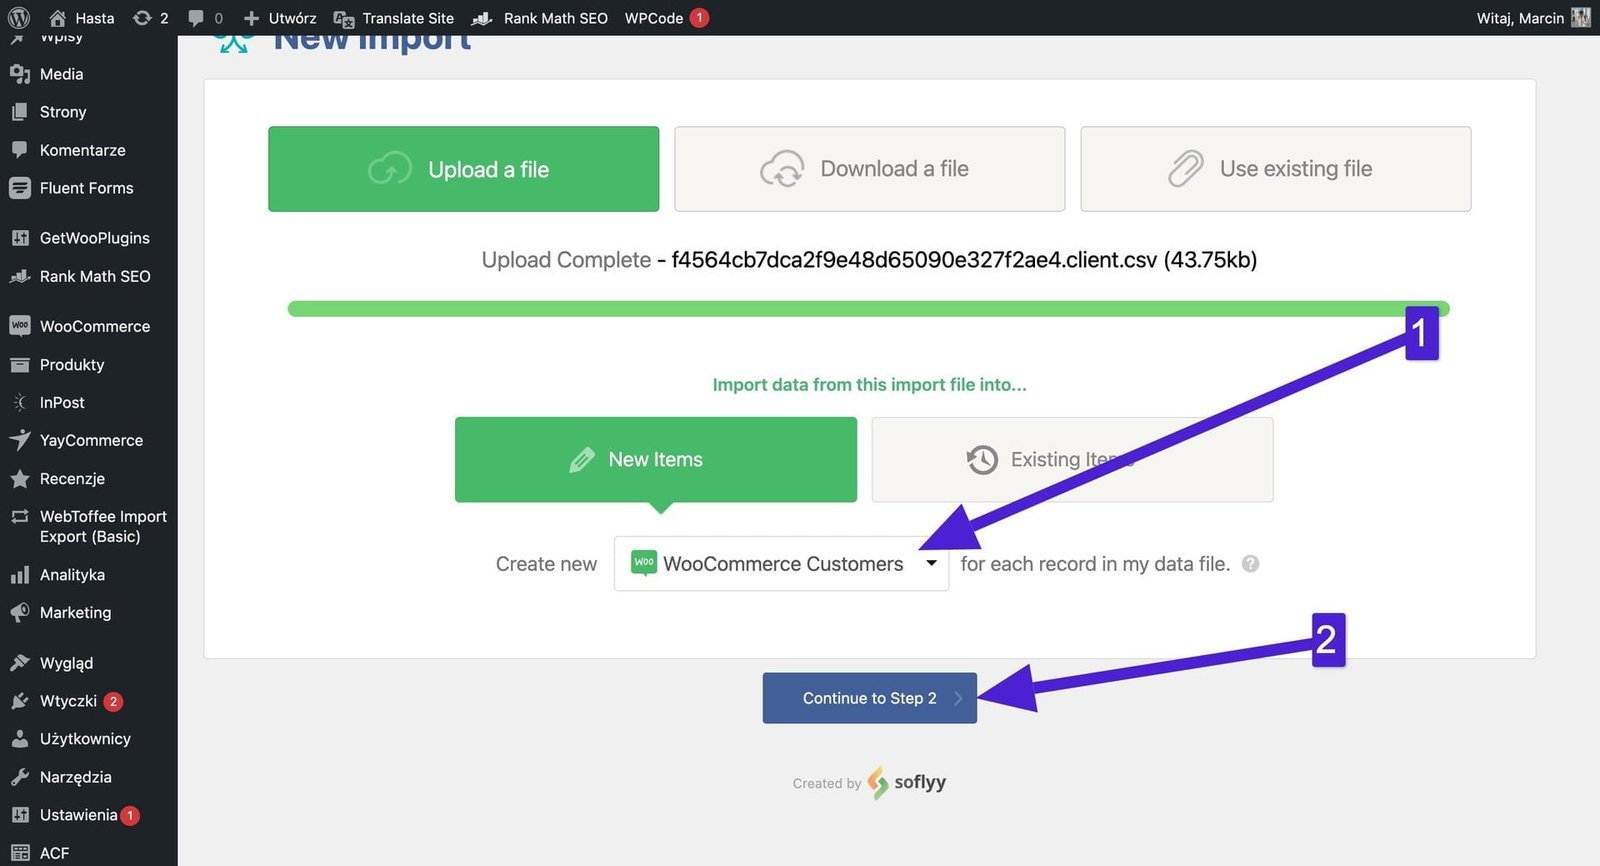Image resolution: width=1600 pixels, height=866 pixels.
Task: Click the Recenzje star icon
Action: (x=19, y=479)
